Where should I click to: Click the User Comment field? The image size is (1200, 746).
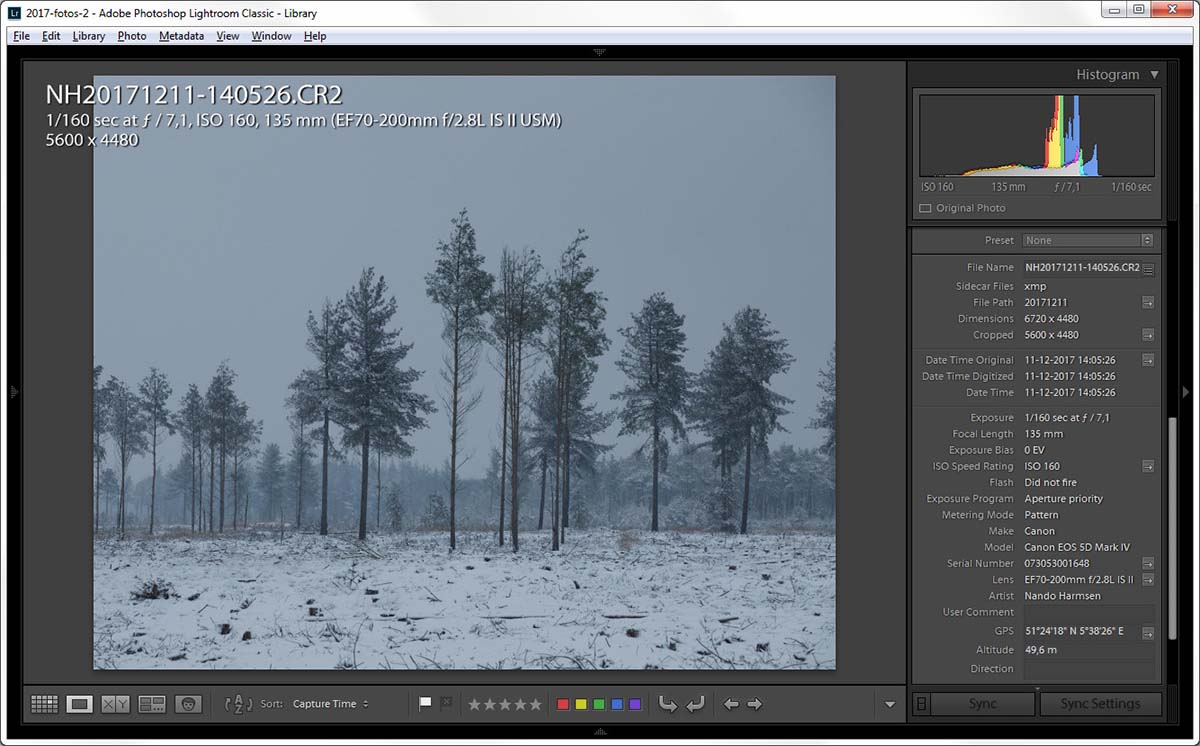tap(1088, 612)
